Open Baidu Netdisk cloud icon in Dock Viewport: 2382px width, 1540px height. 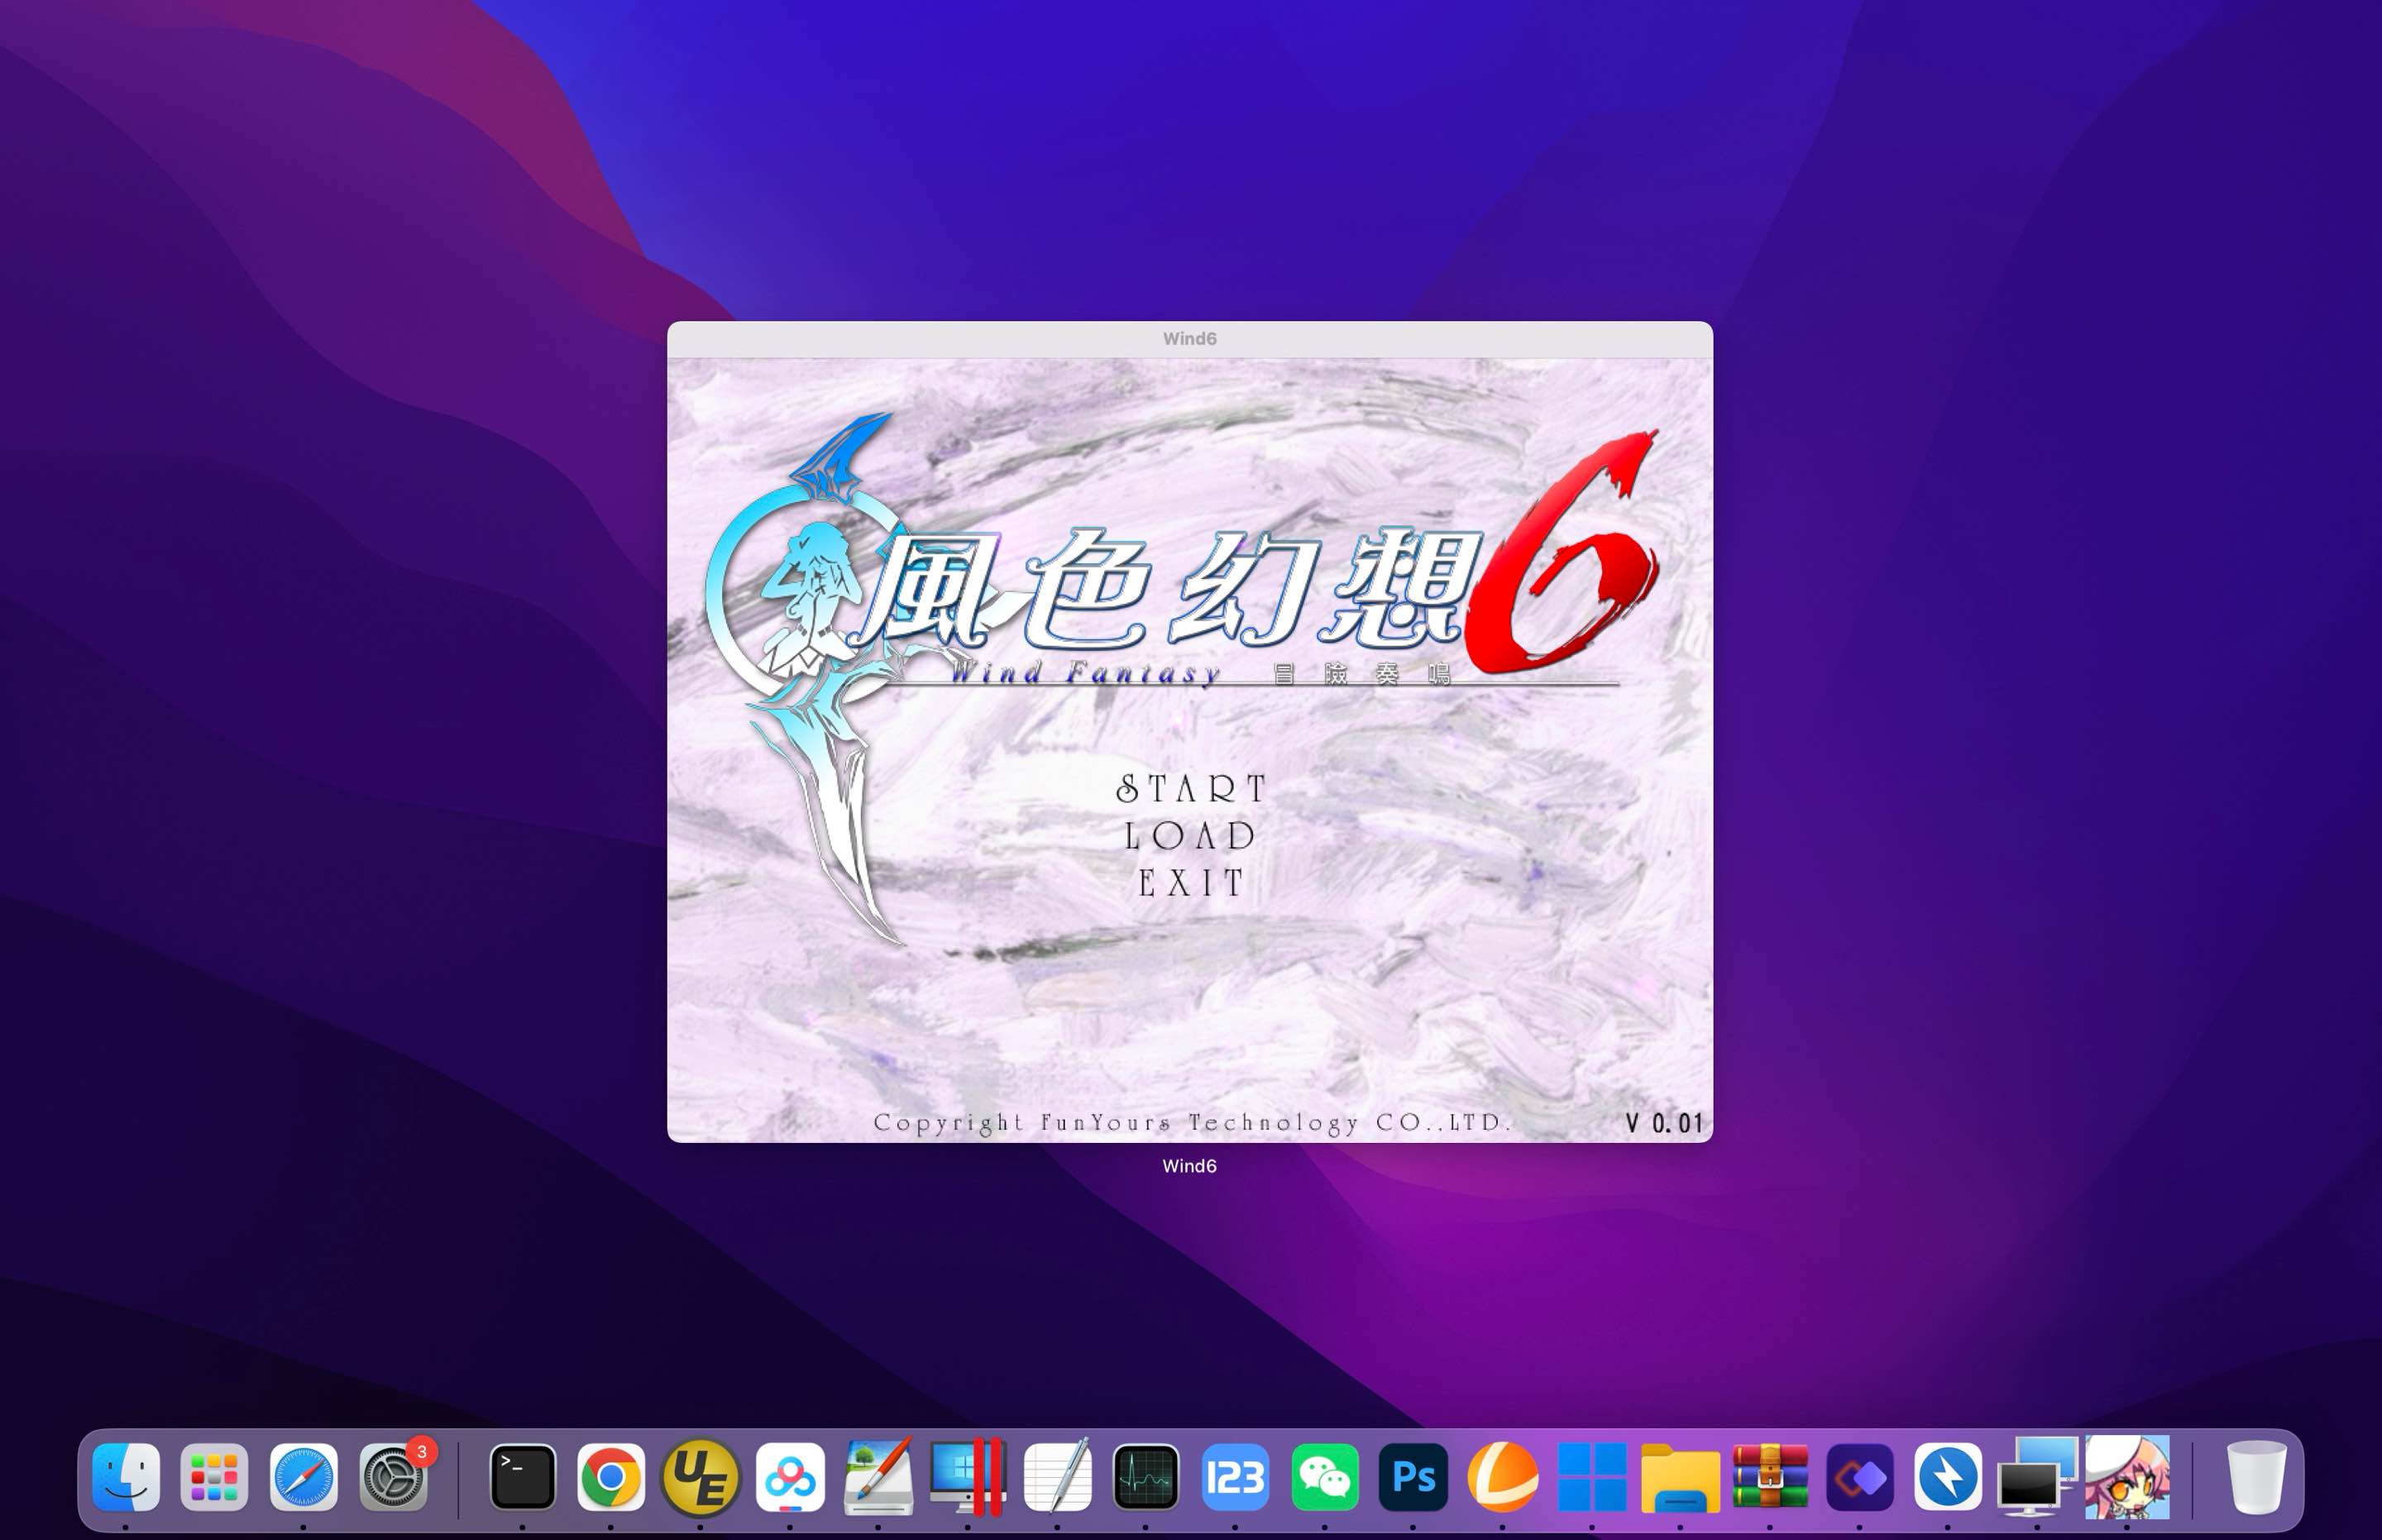[x=790, y=1477]
